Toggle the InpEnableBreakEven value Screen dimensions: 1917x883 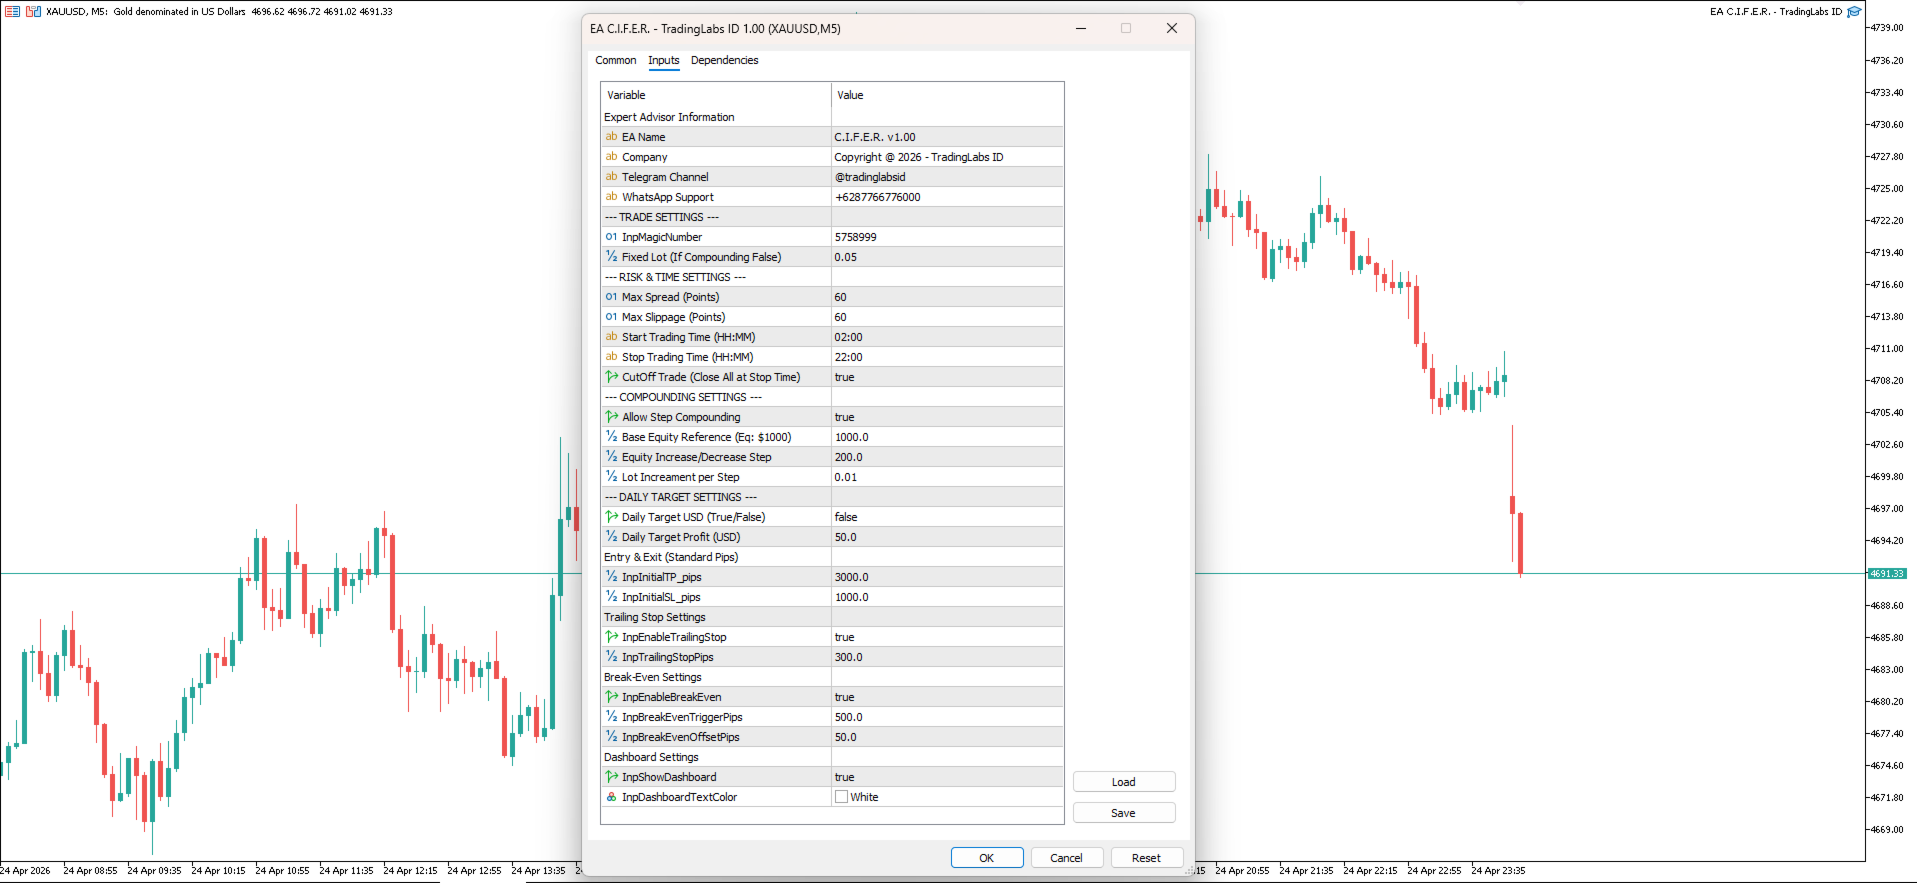[946, 697]
